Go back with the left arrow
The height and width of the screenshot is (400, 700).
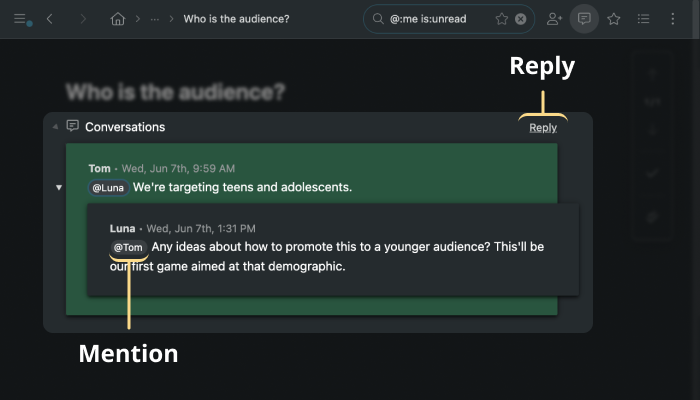(50, 19)
